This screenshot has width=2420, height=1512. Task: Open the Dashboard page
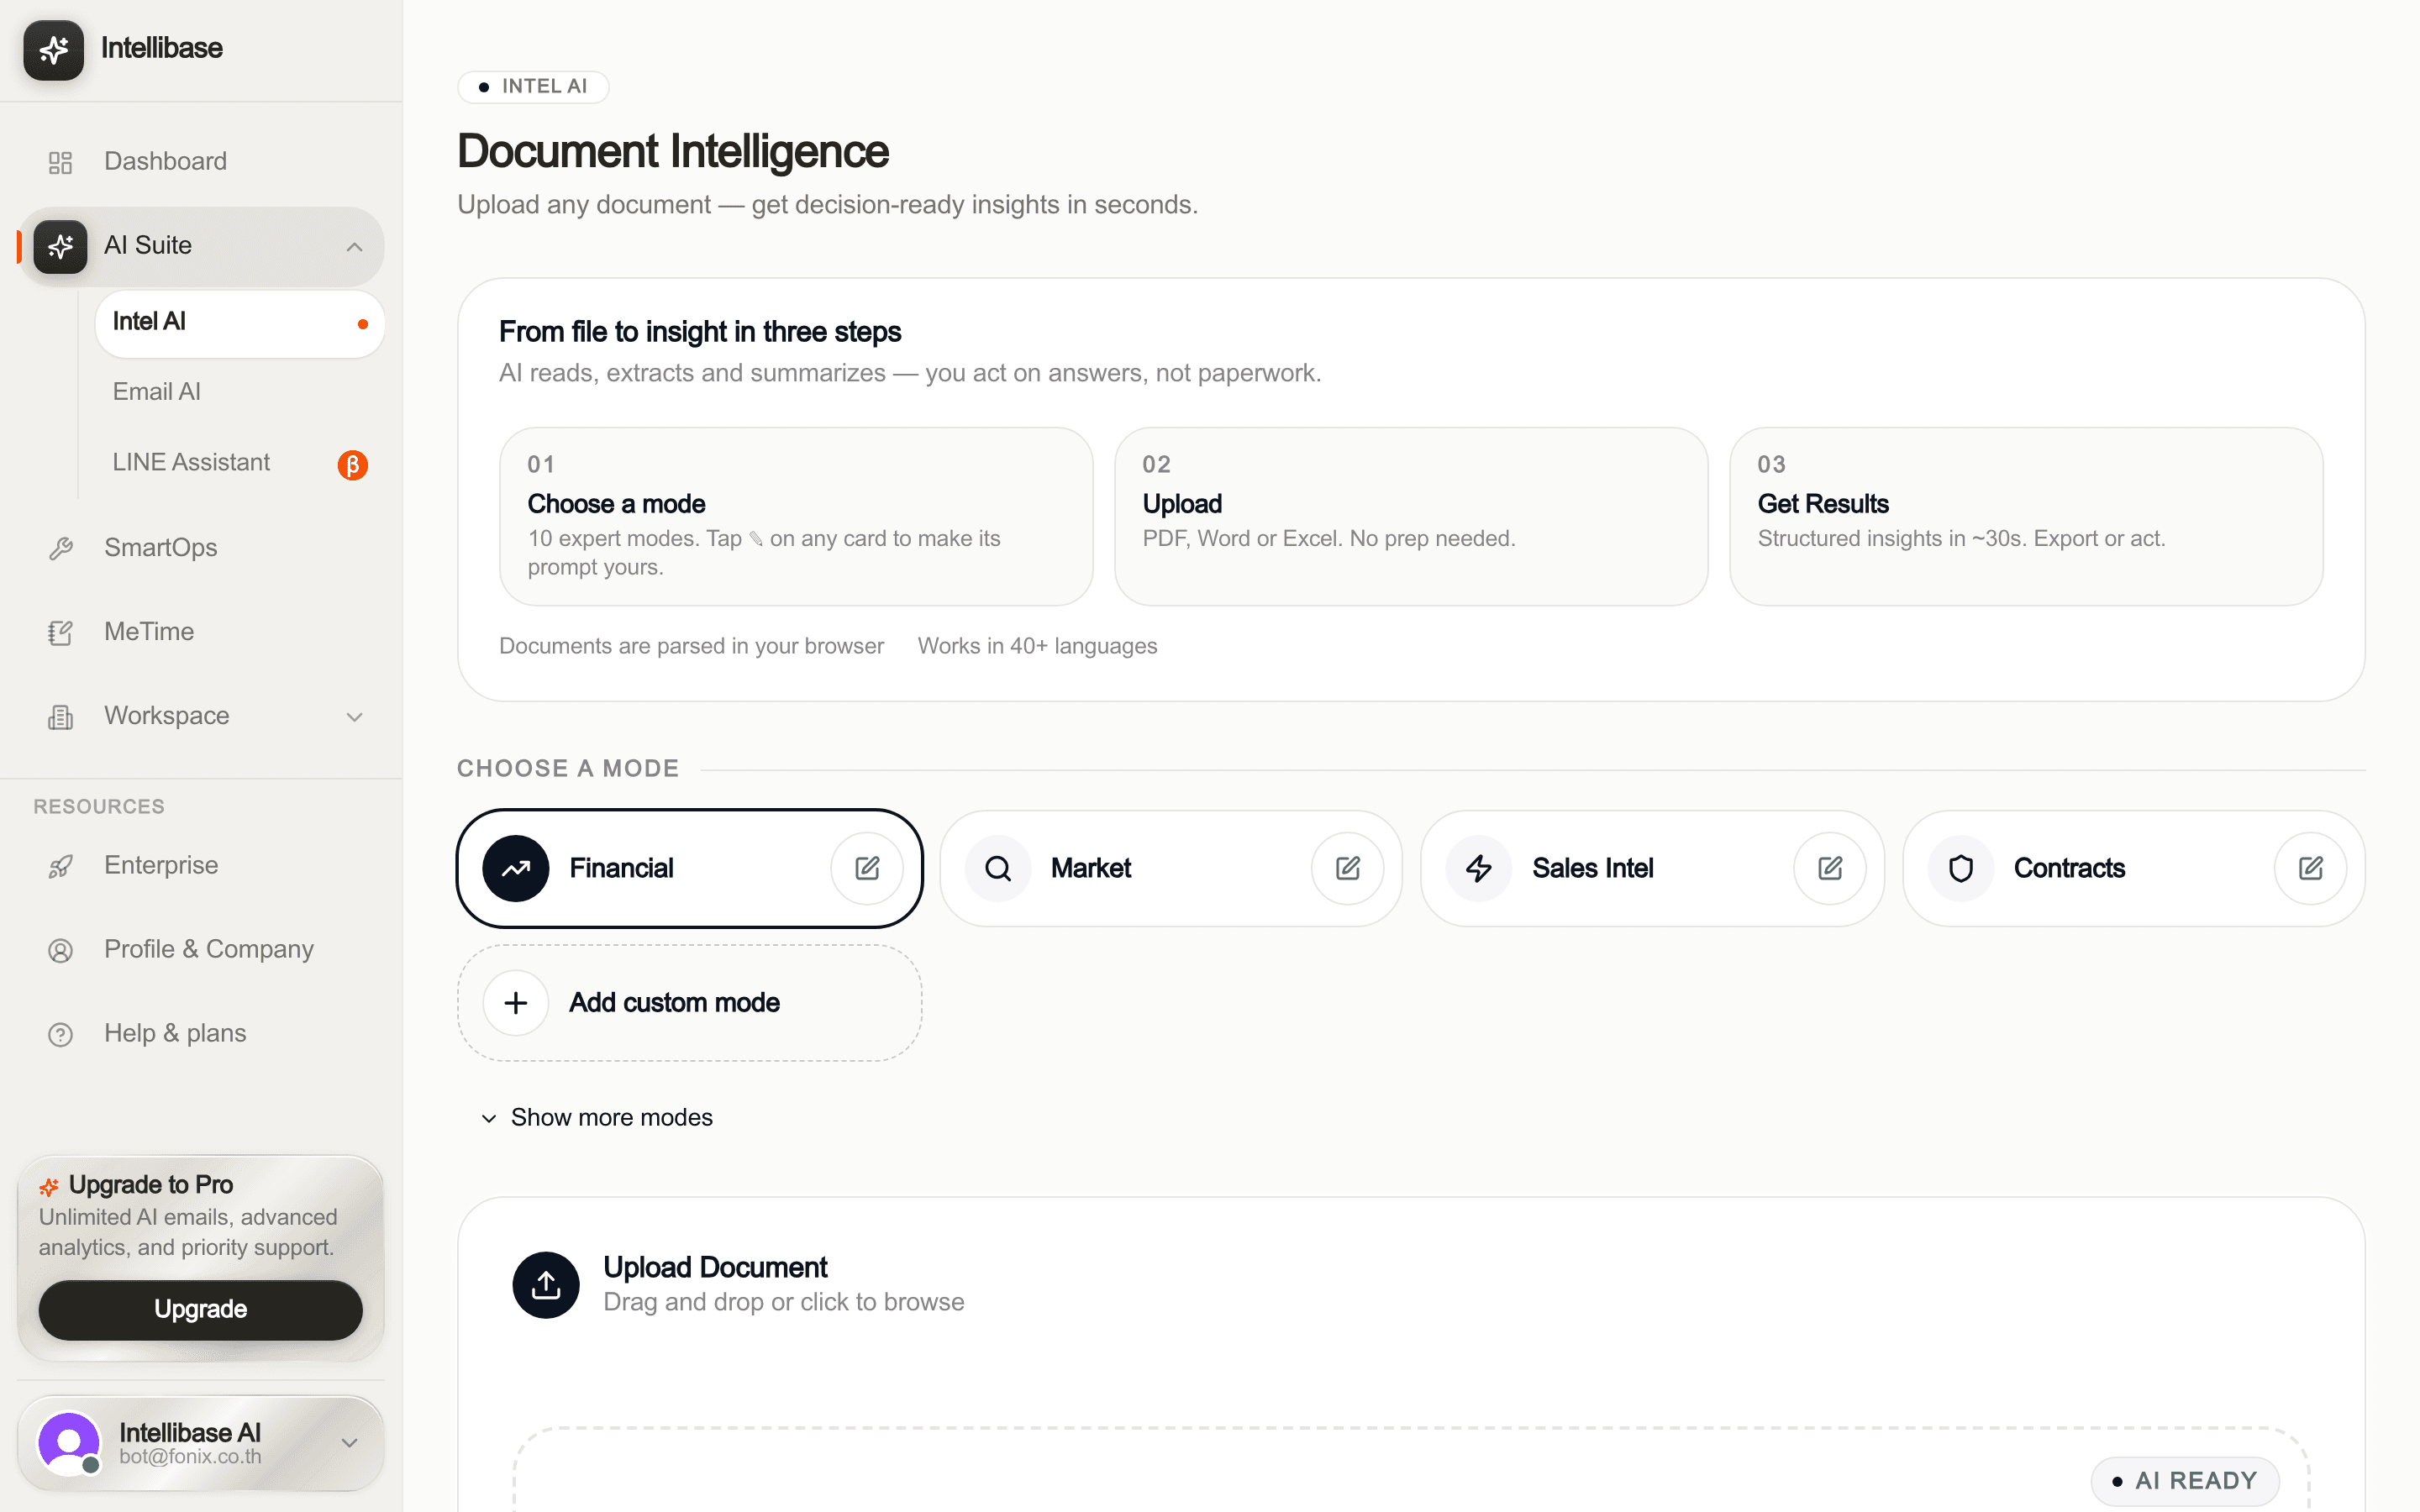pyautogui.click(x=201, y=162)
